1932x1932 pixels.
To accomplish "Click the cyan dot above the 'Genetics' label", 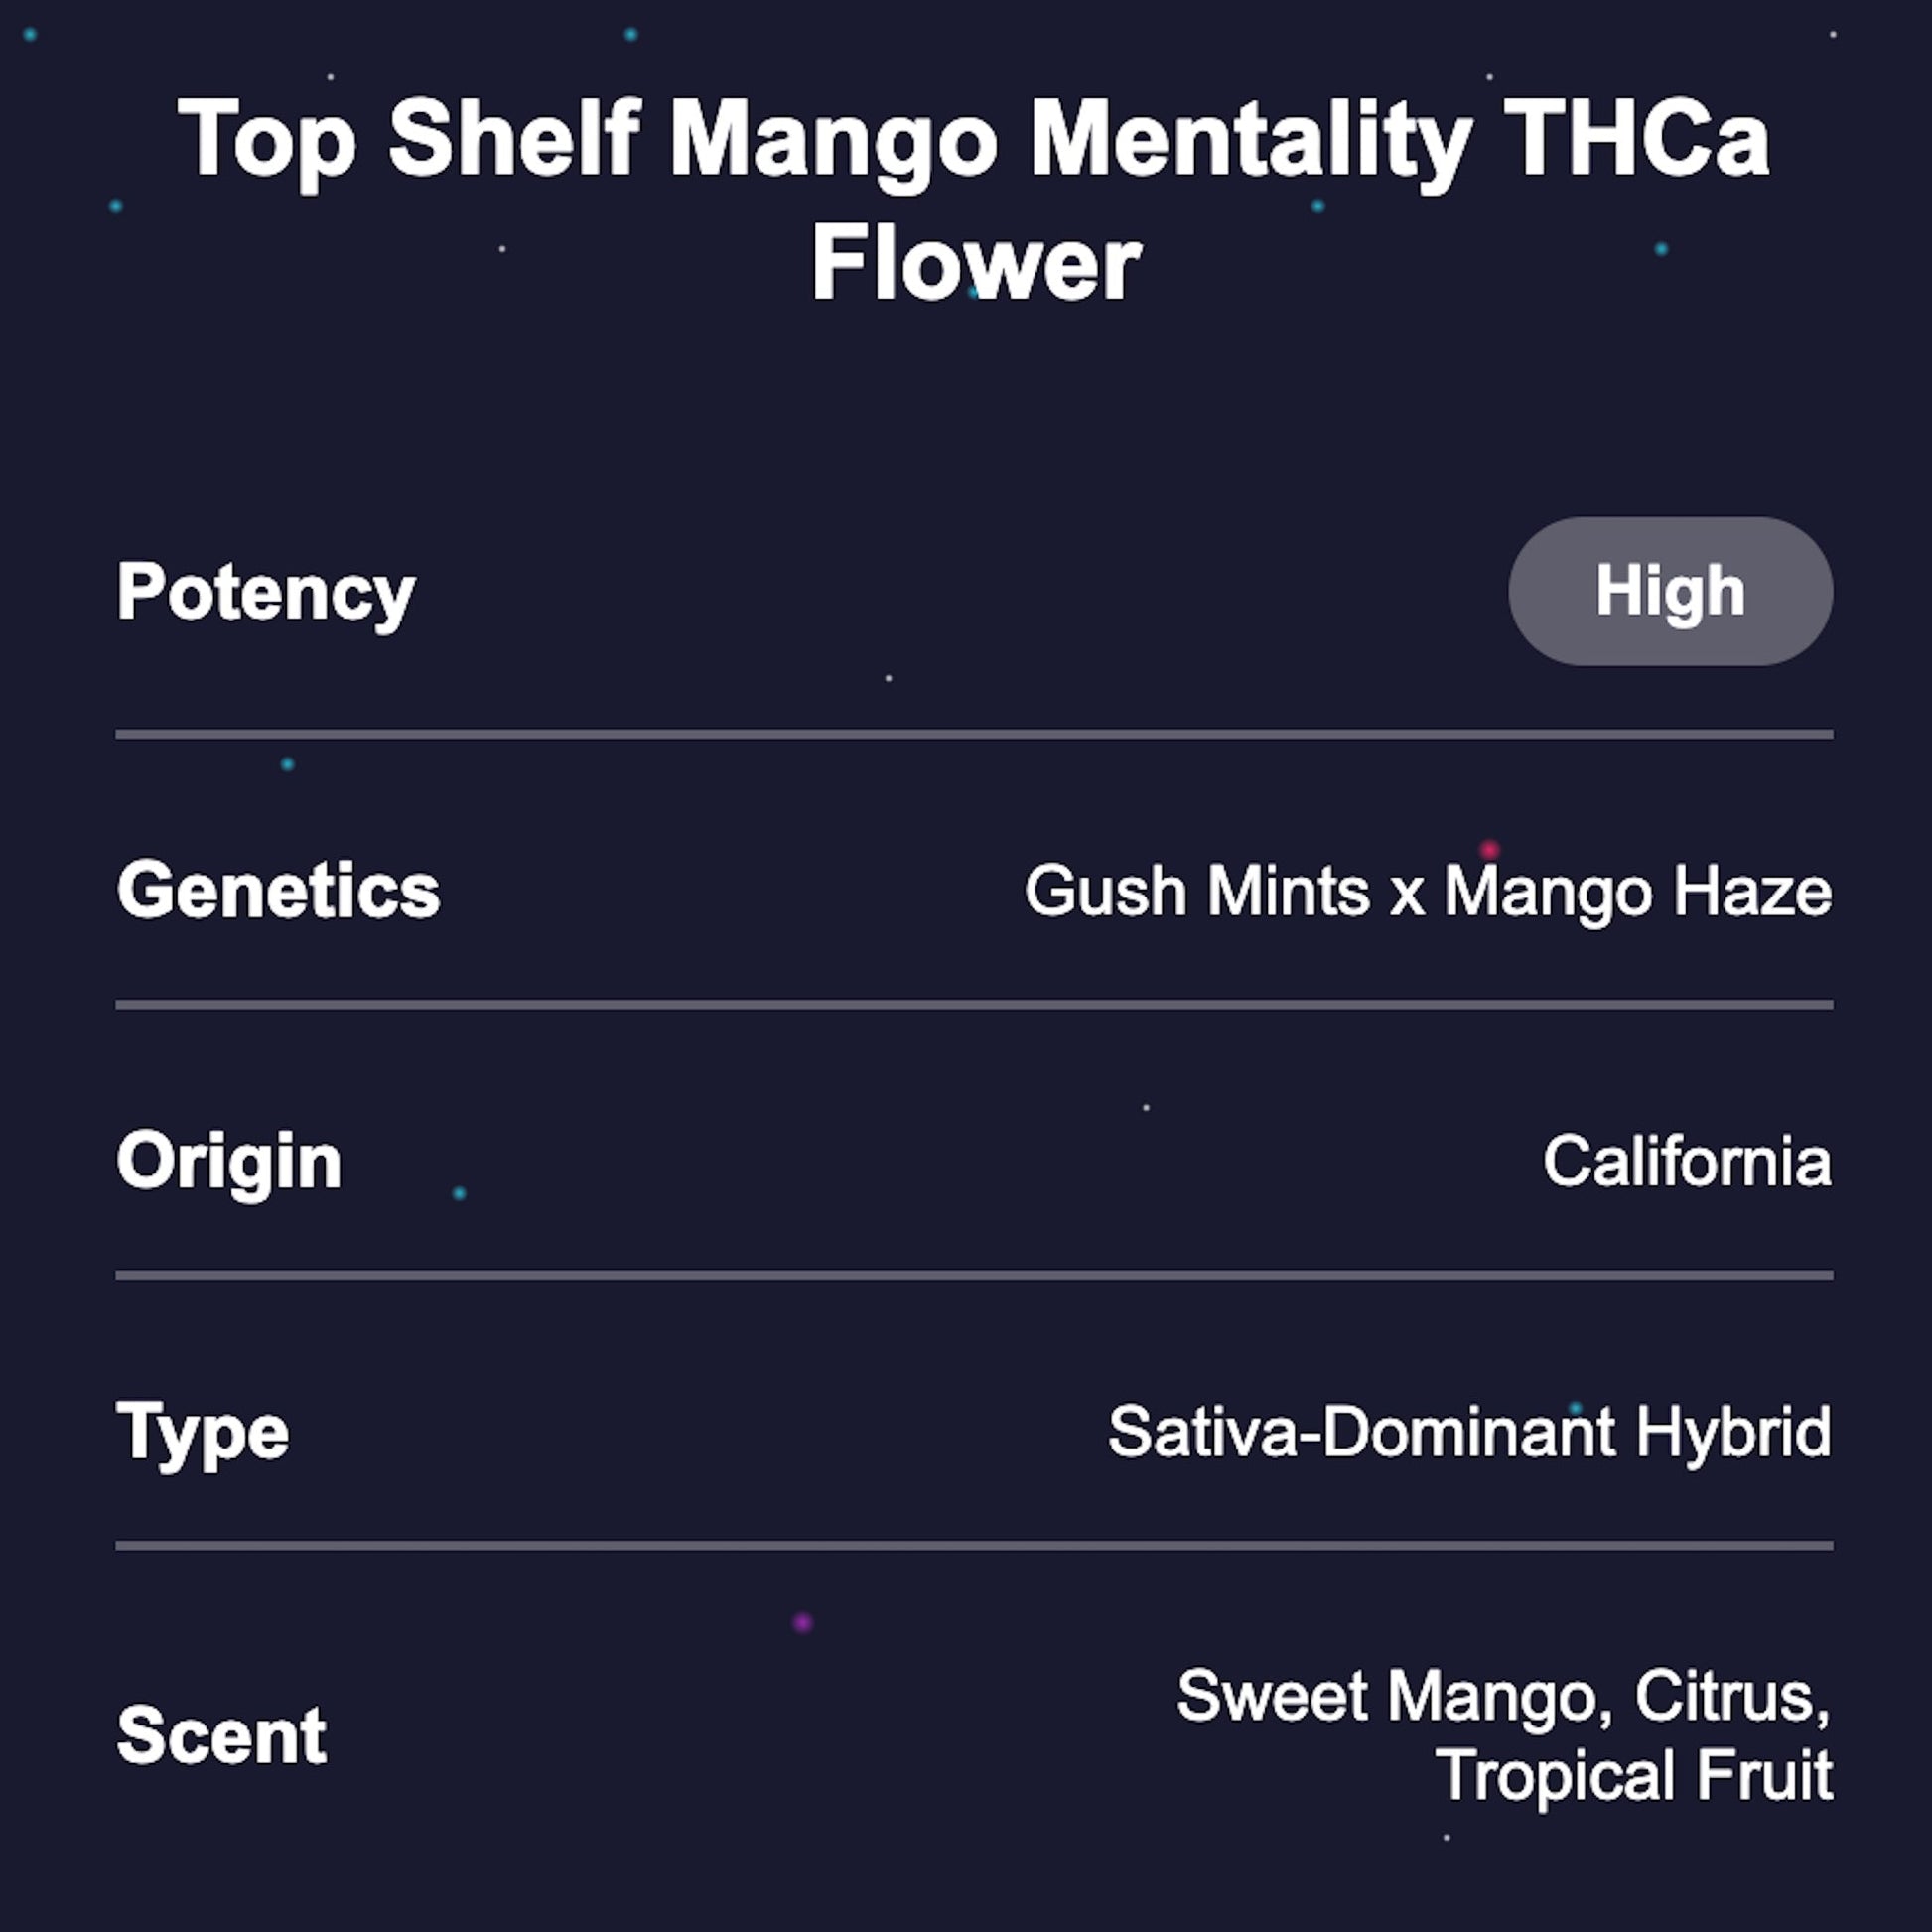I will point(287,764).
